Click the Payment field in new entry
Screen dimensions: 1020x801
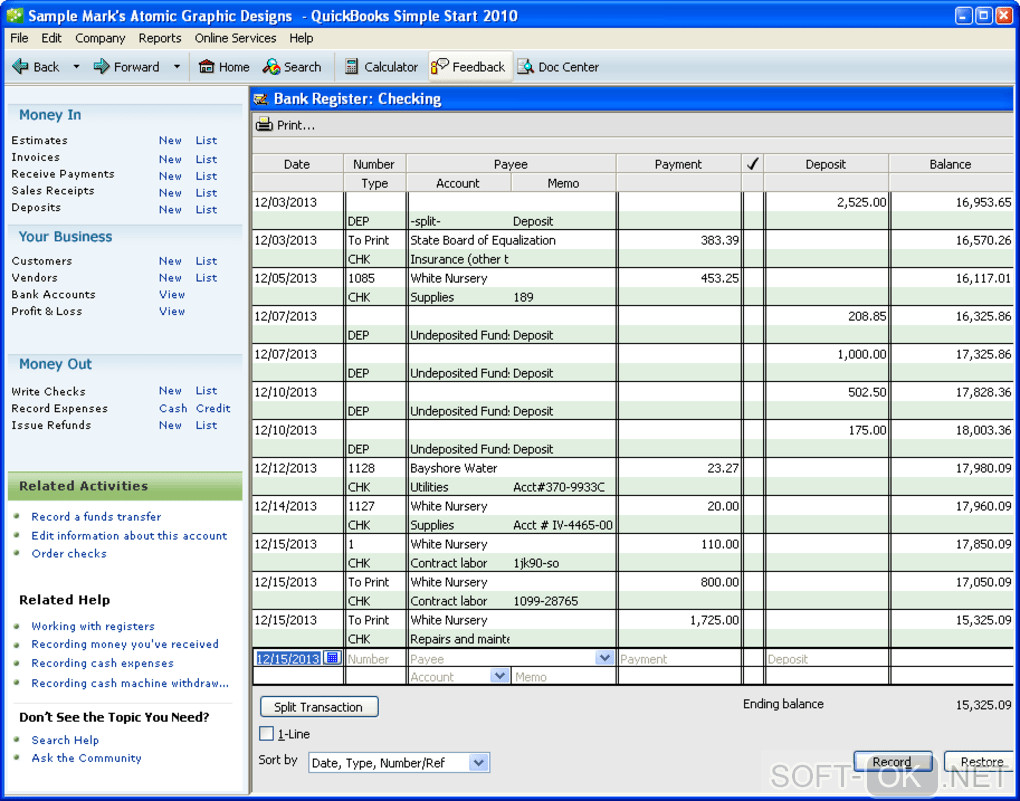coord(678,659)
